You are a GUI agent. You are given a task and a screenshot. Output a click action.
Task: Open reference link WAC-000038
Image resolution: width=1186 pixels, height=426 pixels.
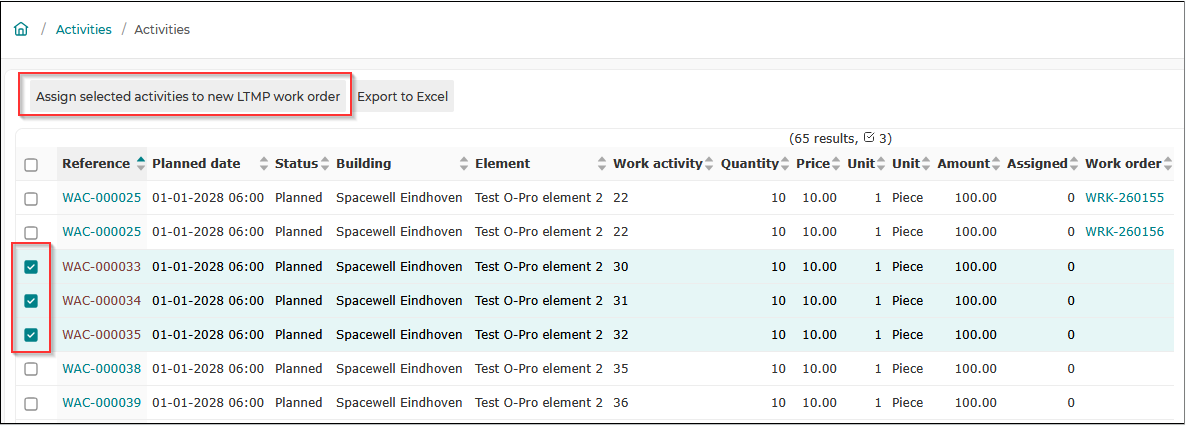click(x=101, y=368)
